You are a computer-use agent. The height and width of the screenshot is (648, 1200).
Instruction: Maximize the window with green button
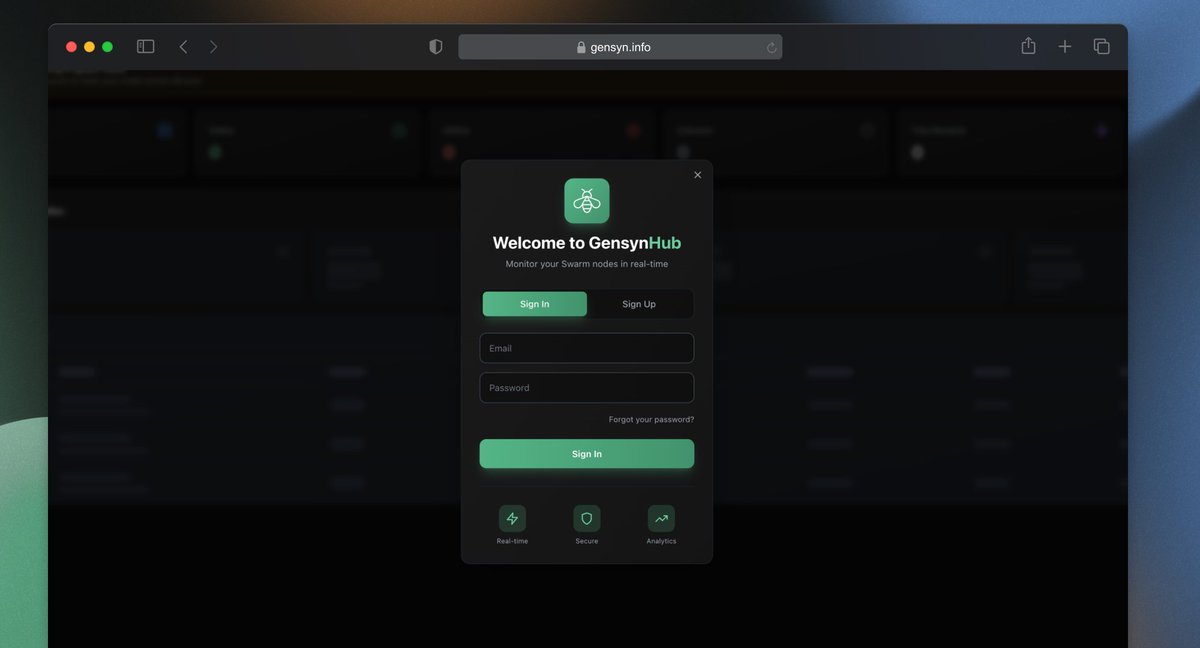coord(107,47)
